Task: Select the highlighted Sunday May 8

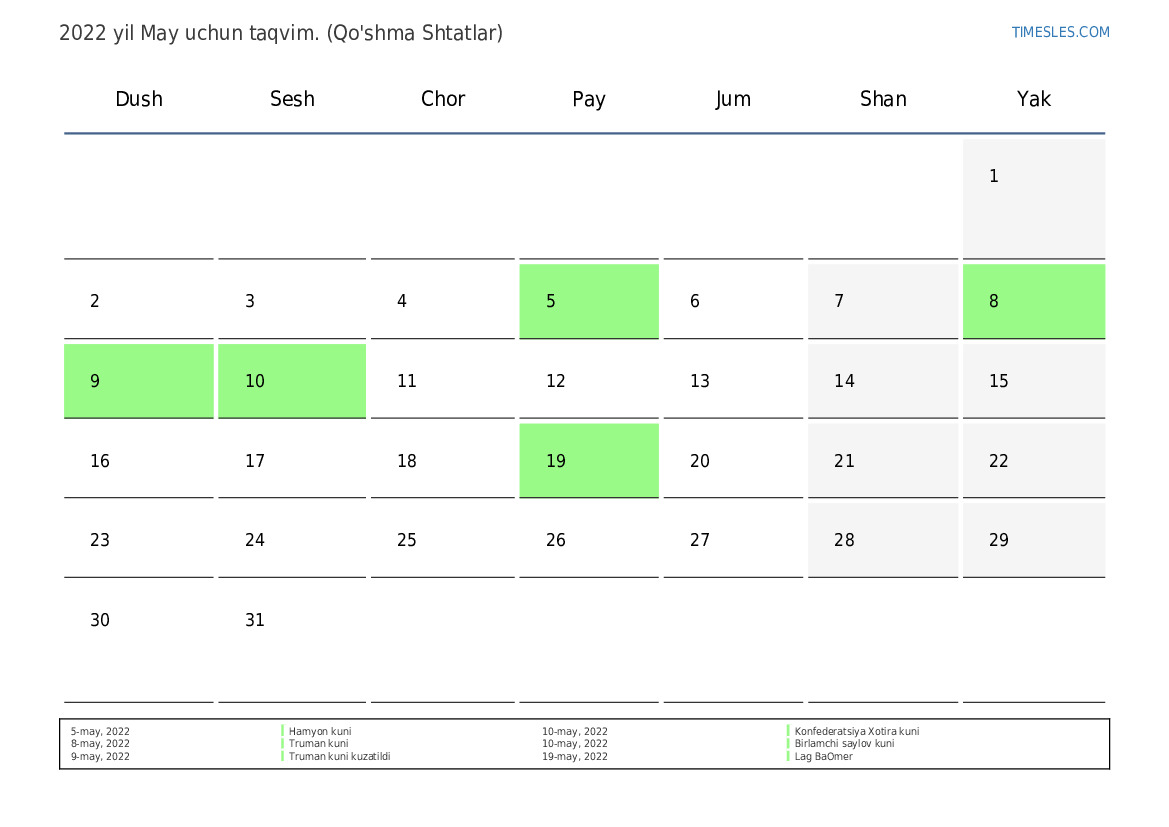Action: pos(1033,301)
